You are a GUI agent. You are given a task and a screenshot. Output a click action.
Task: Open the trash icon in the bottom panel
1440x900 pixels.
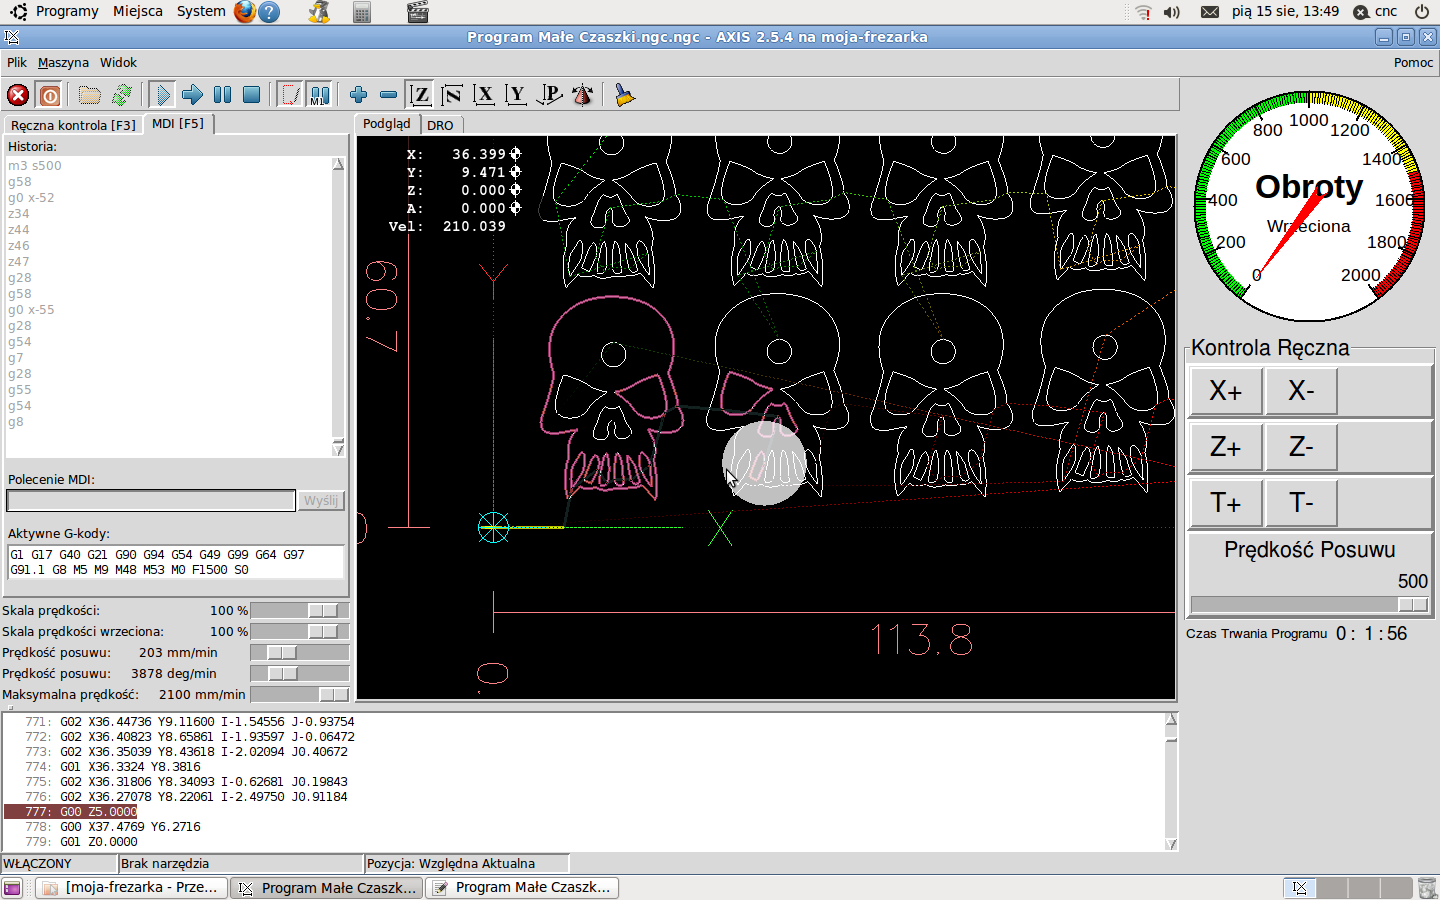tap(1427, 888)
